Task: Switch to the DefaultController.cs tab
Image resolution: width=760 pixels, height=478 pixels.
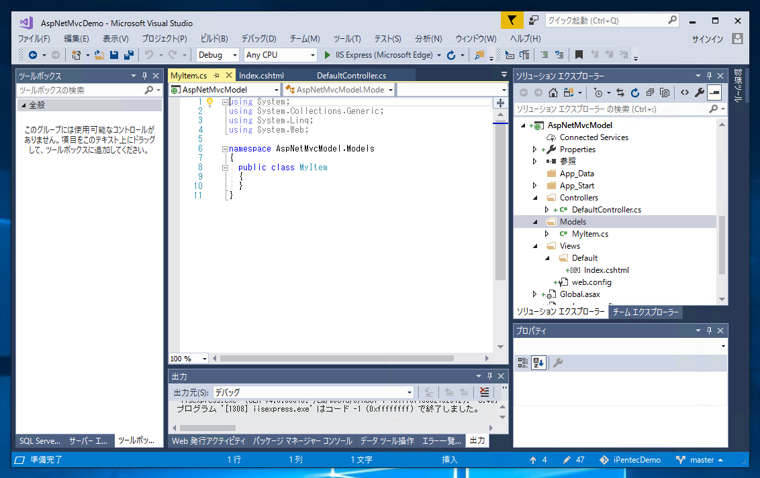Action: point(351,76)
